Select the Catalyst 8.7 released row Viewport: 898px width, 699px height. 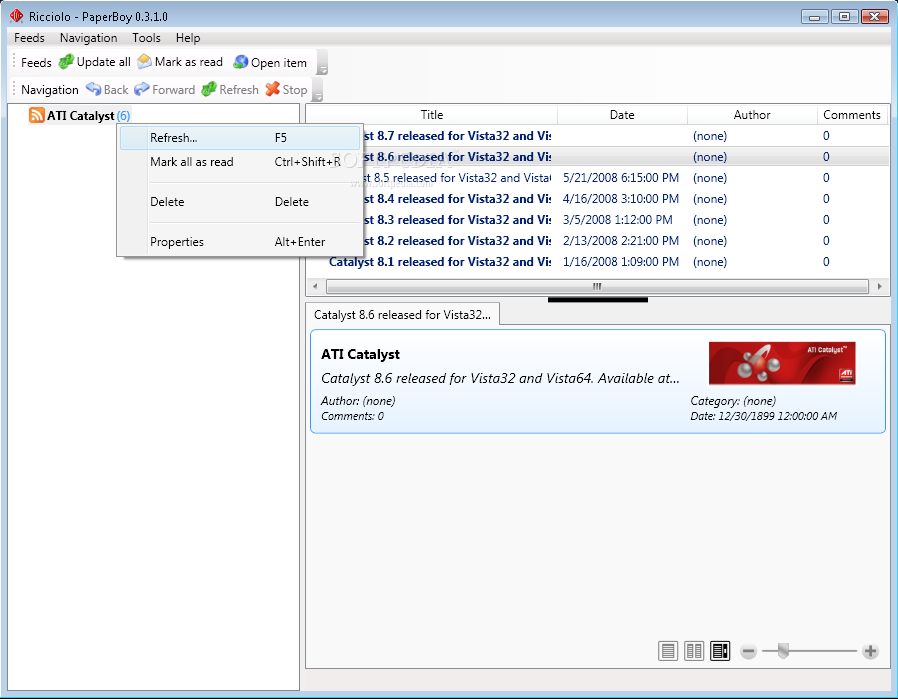(597, 136)
